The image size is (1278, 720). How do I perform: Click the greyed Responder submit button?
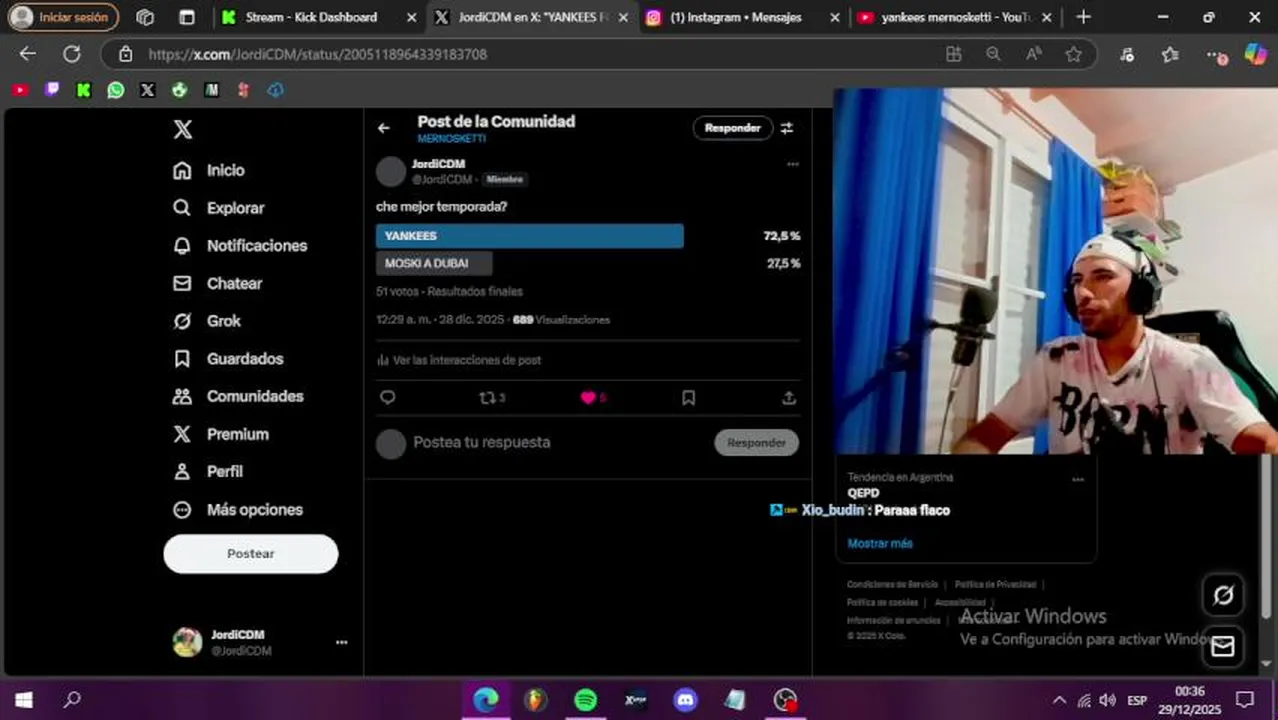tap(757, 443)
